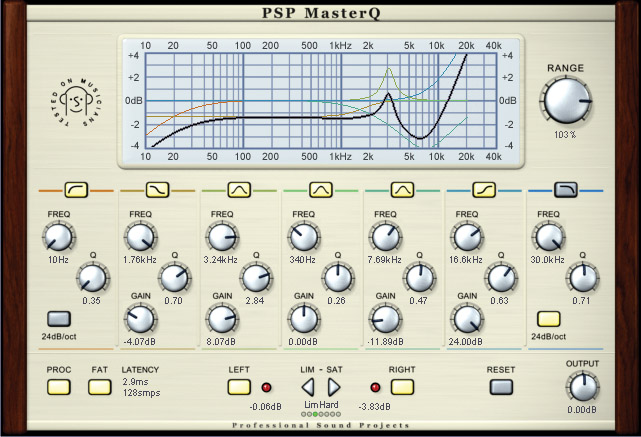Toggle the FAT mode button

coord(99,386)
